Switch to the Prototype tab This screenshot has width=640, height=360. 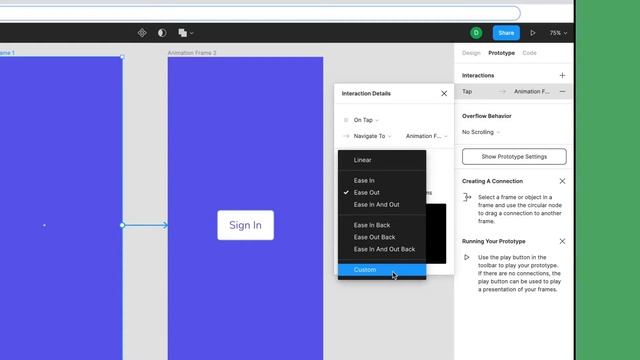tap(501, 53)
